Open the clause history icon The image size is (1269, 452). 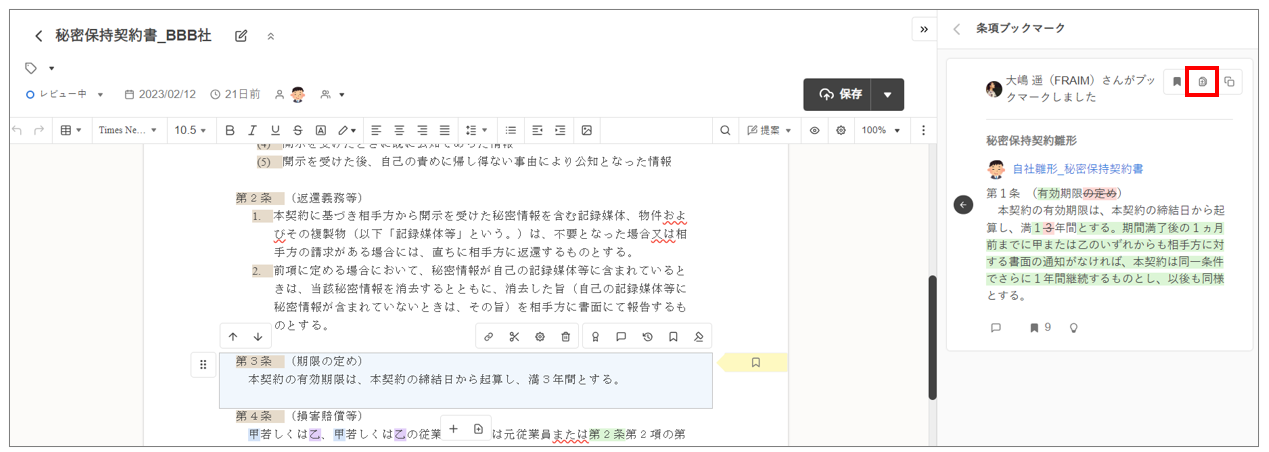(647, 337)
